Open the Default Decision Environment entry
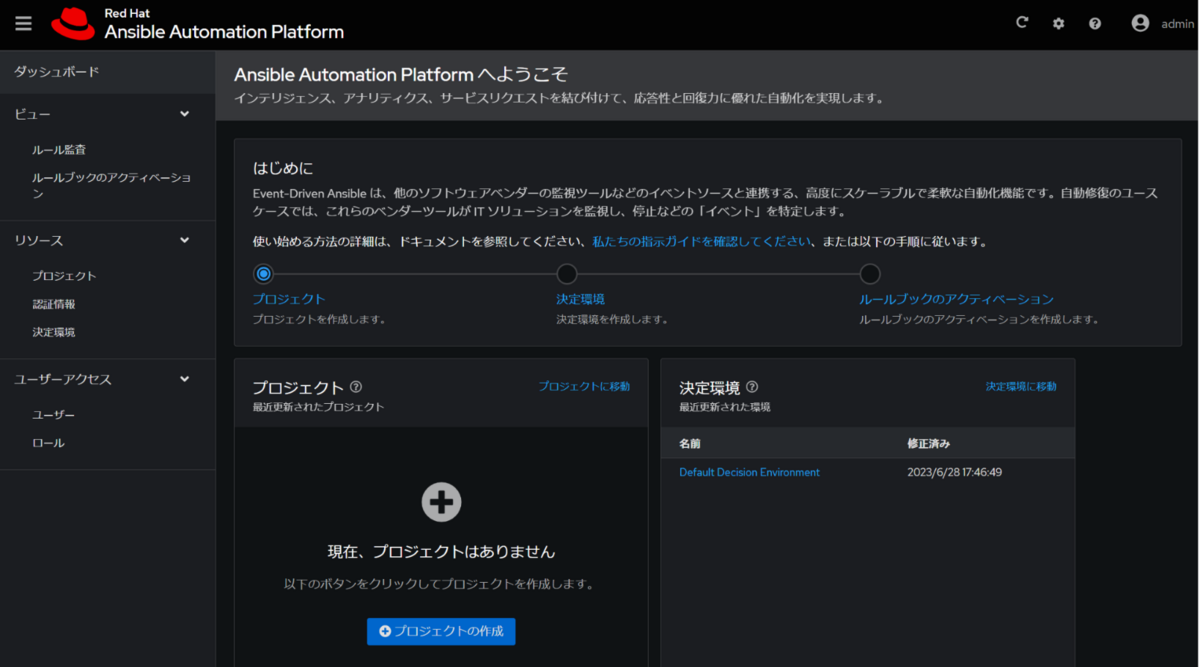 point(749,471)
